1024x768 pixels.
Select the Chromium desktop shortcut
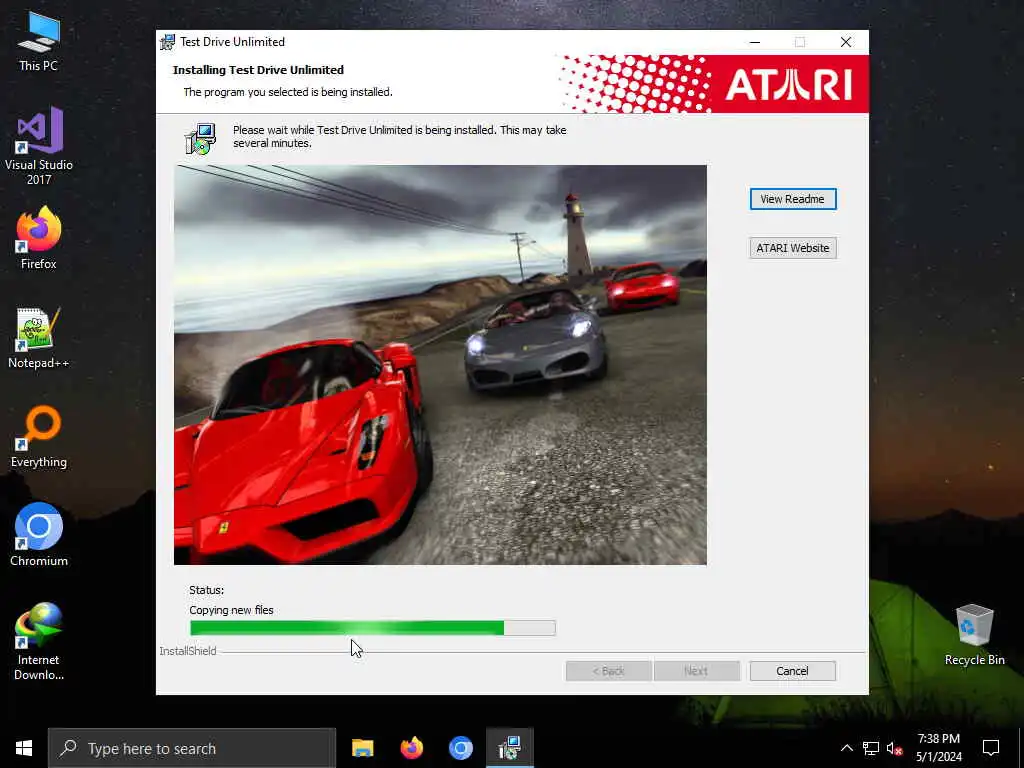pyautogui.click(x=39, y=534)
